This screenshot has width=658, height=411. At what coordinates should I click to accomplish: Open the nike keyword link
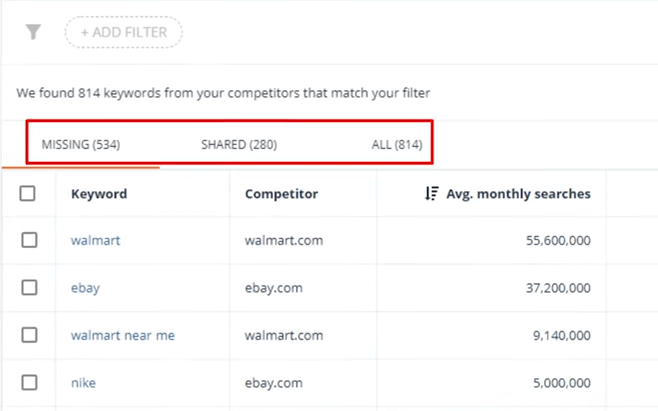coord(83,382)
